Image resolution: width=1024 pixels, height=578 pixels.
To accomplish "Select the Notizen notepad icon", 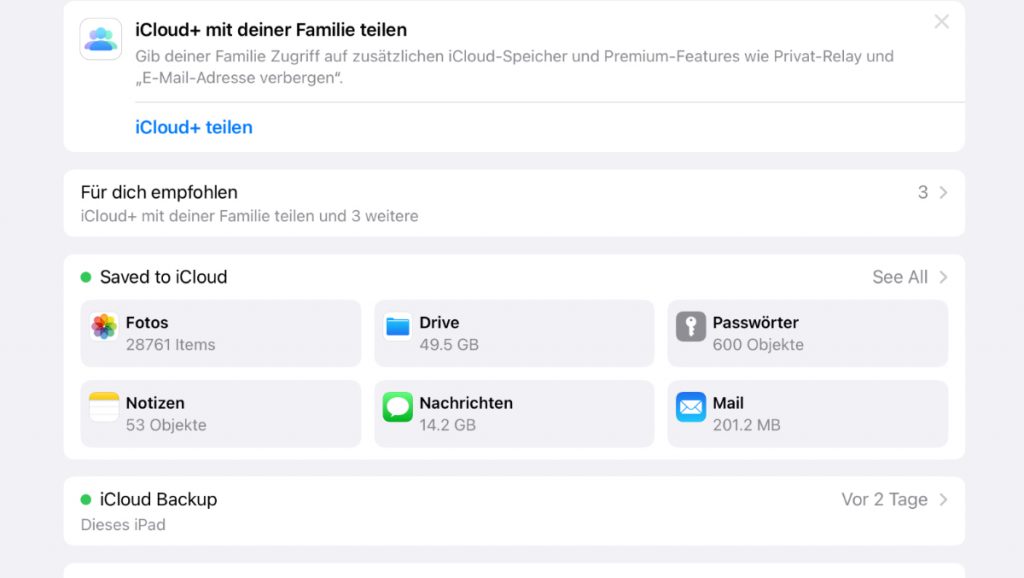I will click(x=104, y=407).
